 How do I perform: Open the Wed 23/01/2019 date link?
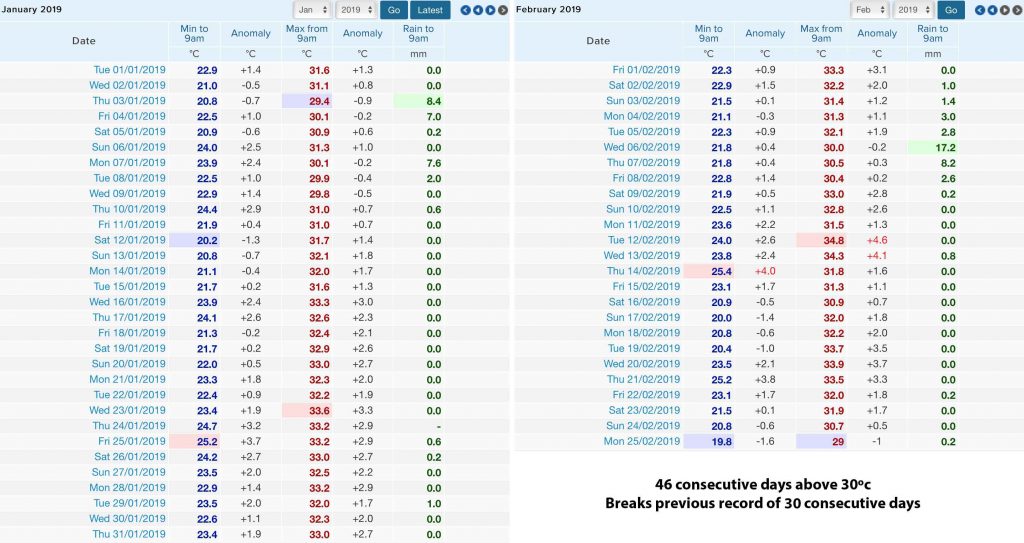click(x=127, y=410)
